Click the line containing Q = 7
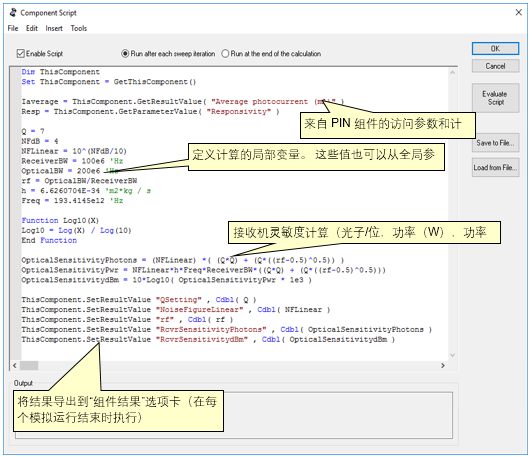Viewport: 532px width, 457px height. coord(33,131)
